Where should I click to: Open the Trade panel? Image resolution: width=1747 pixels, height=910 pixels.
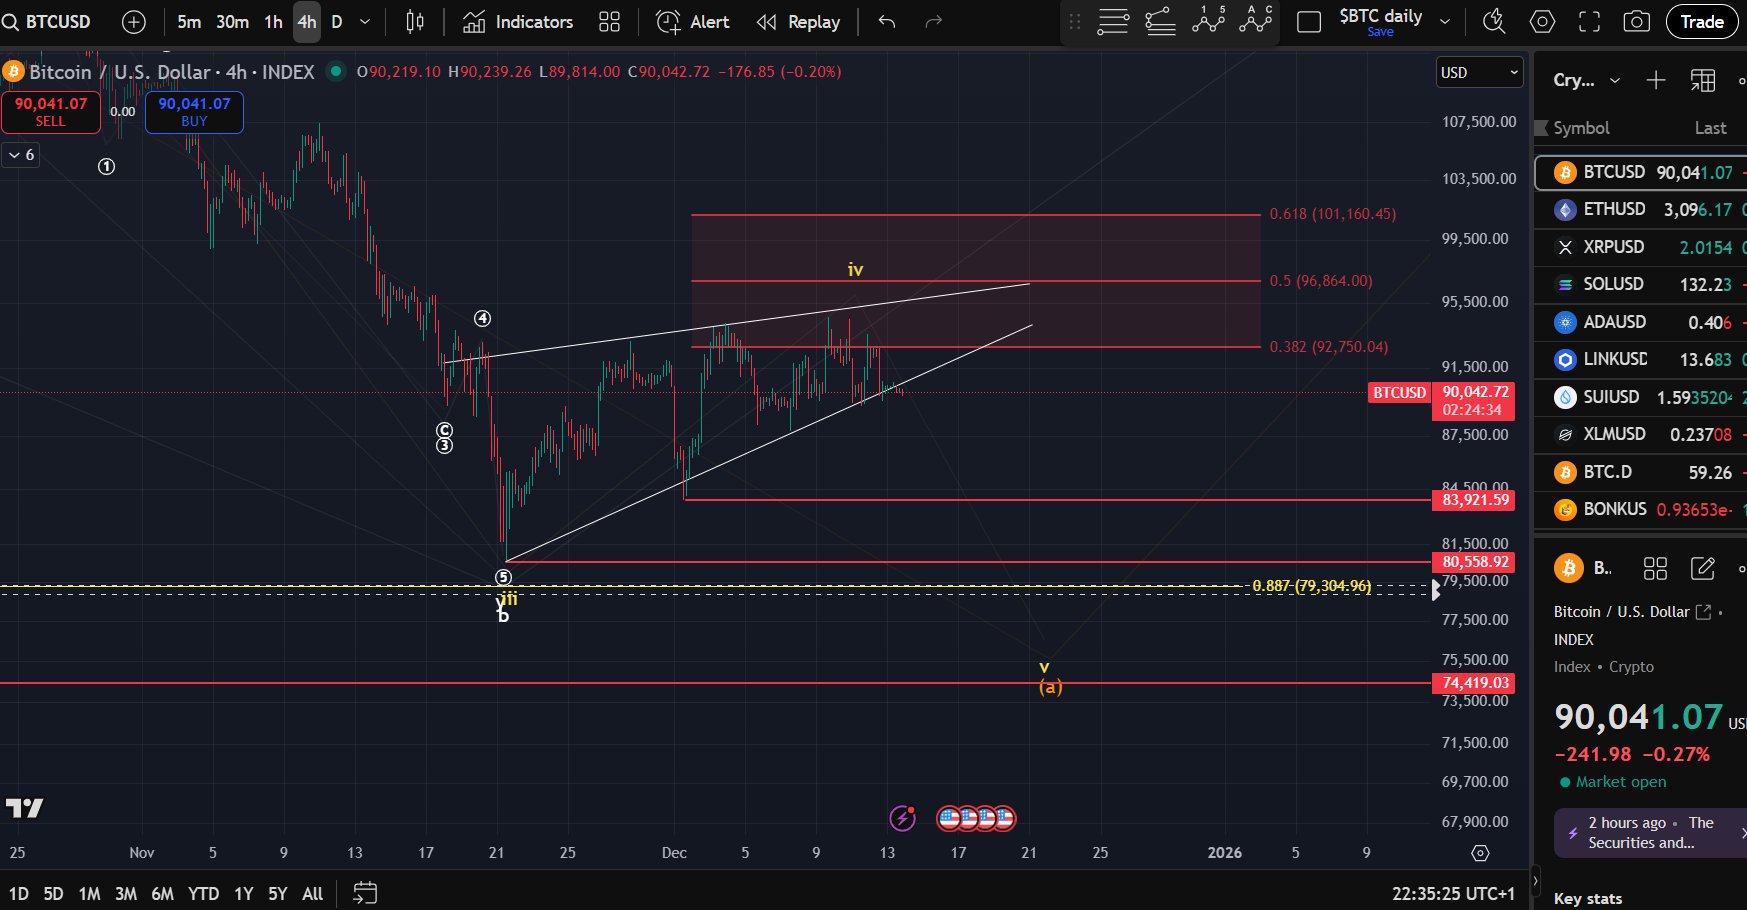point(1702,22)
